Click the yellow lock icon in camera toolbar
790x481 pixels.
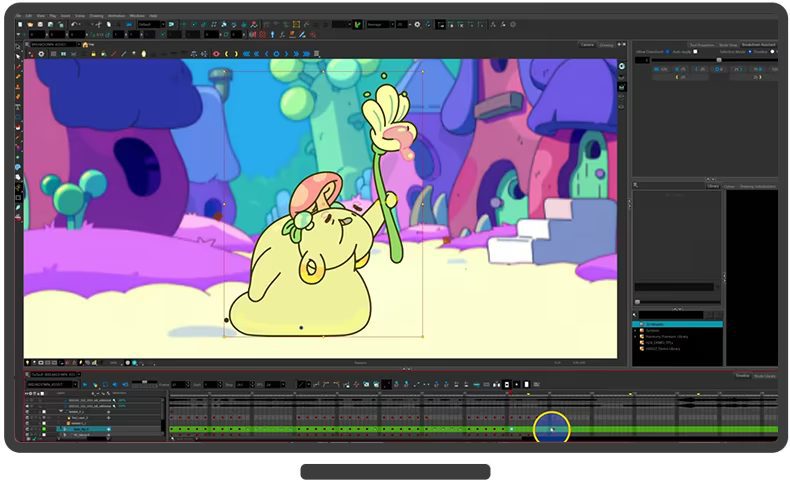tap(93, 53)
